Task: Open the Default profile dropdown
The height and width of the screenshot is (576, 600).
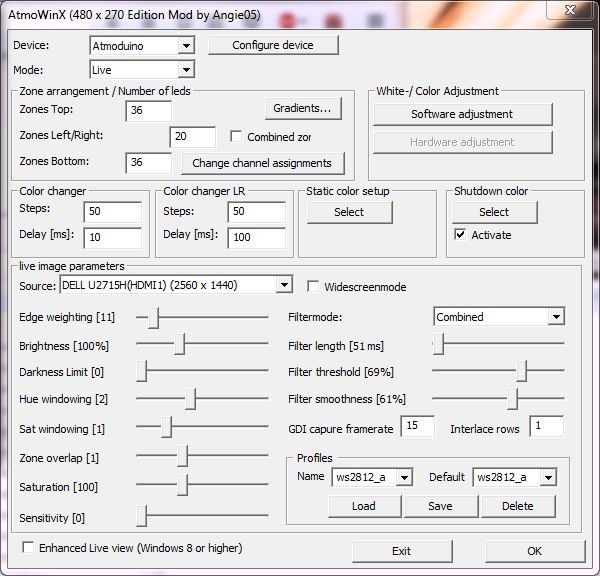Action: 548,478
